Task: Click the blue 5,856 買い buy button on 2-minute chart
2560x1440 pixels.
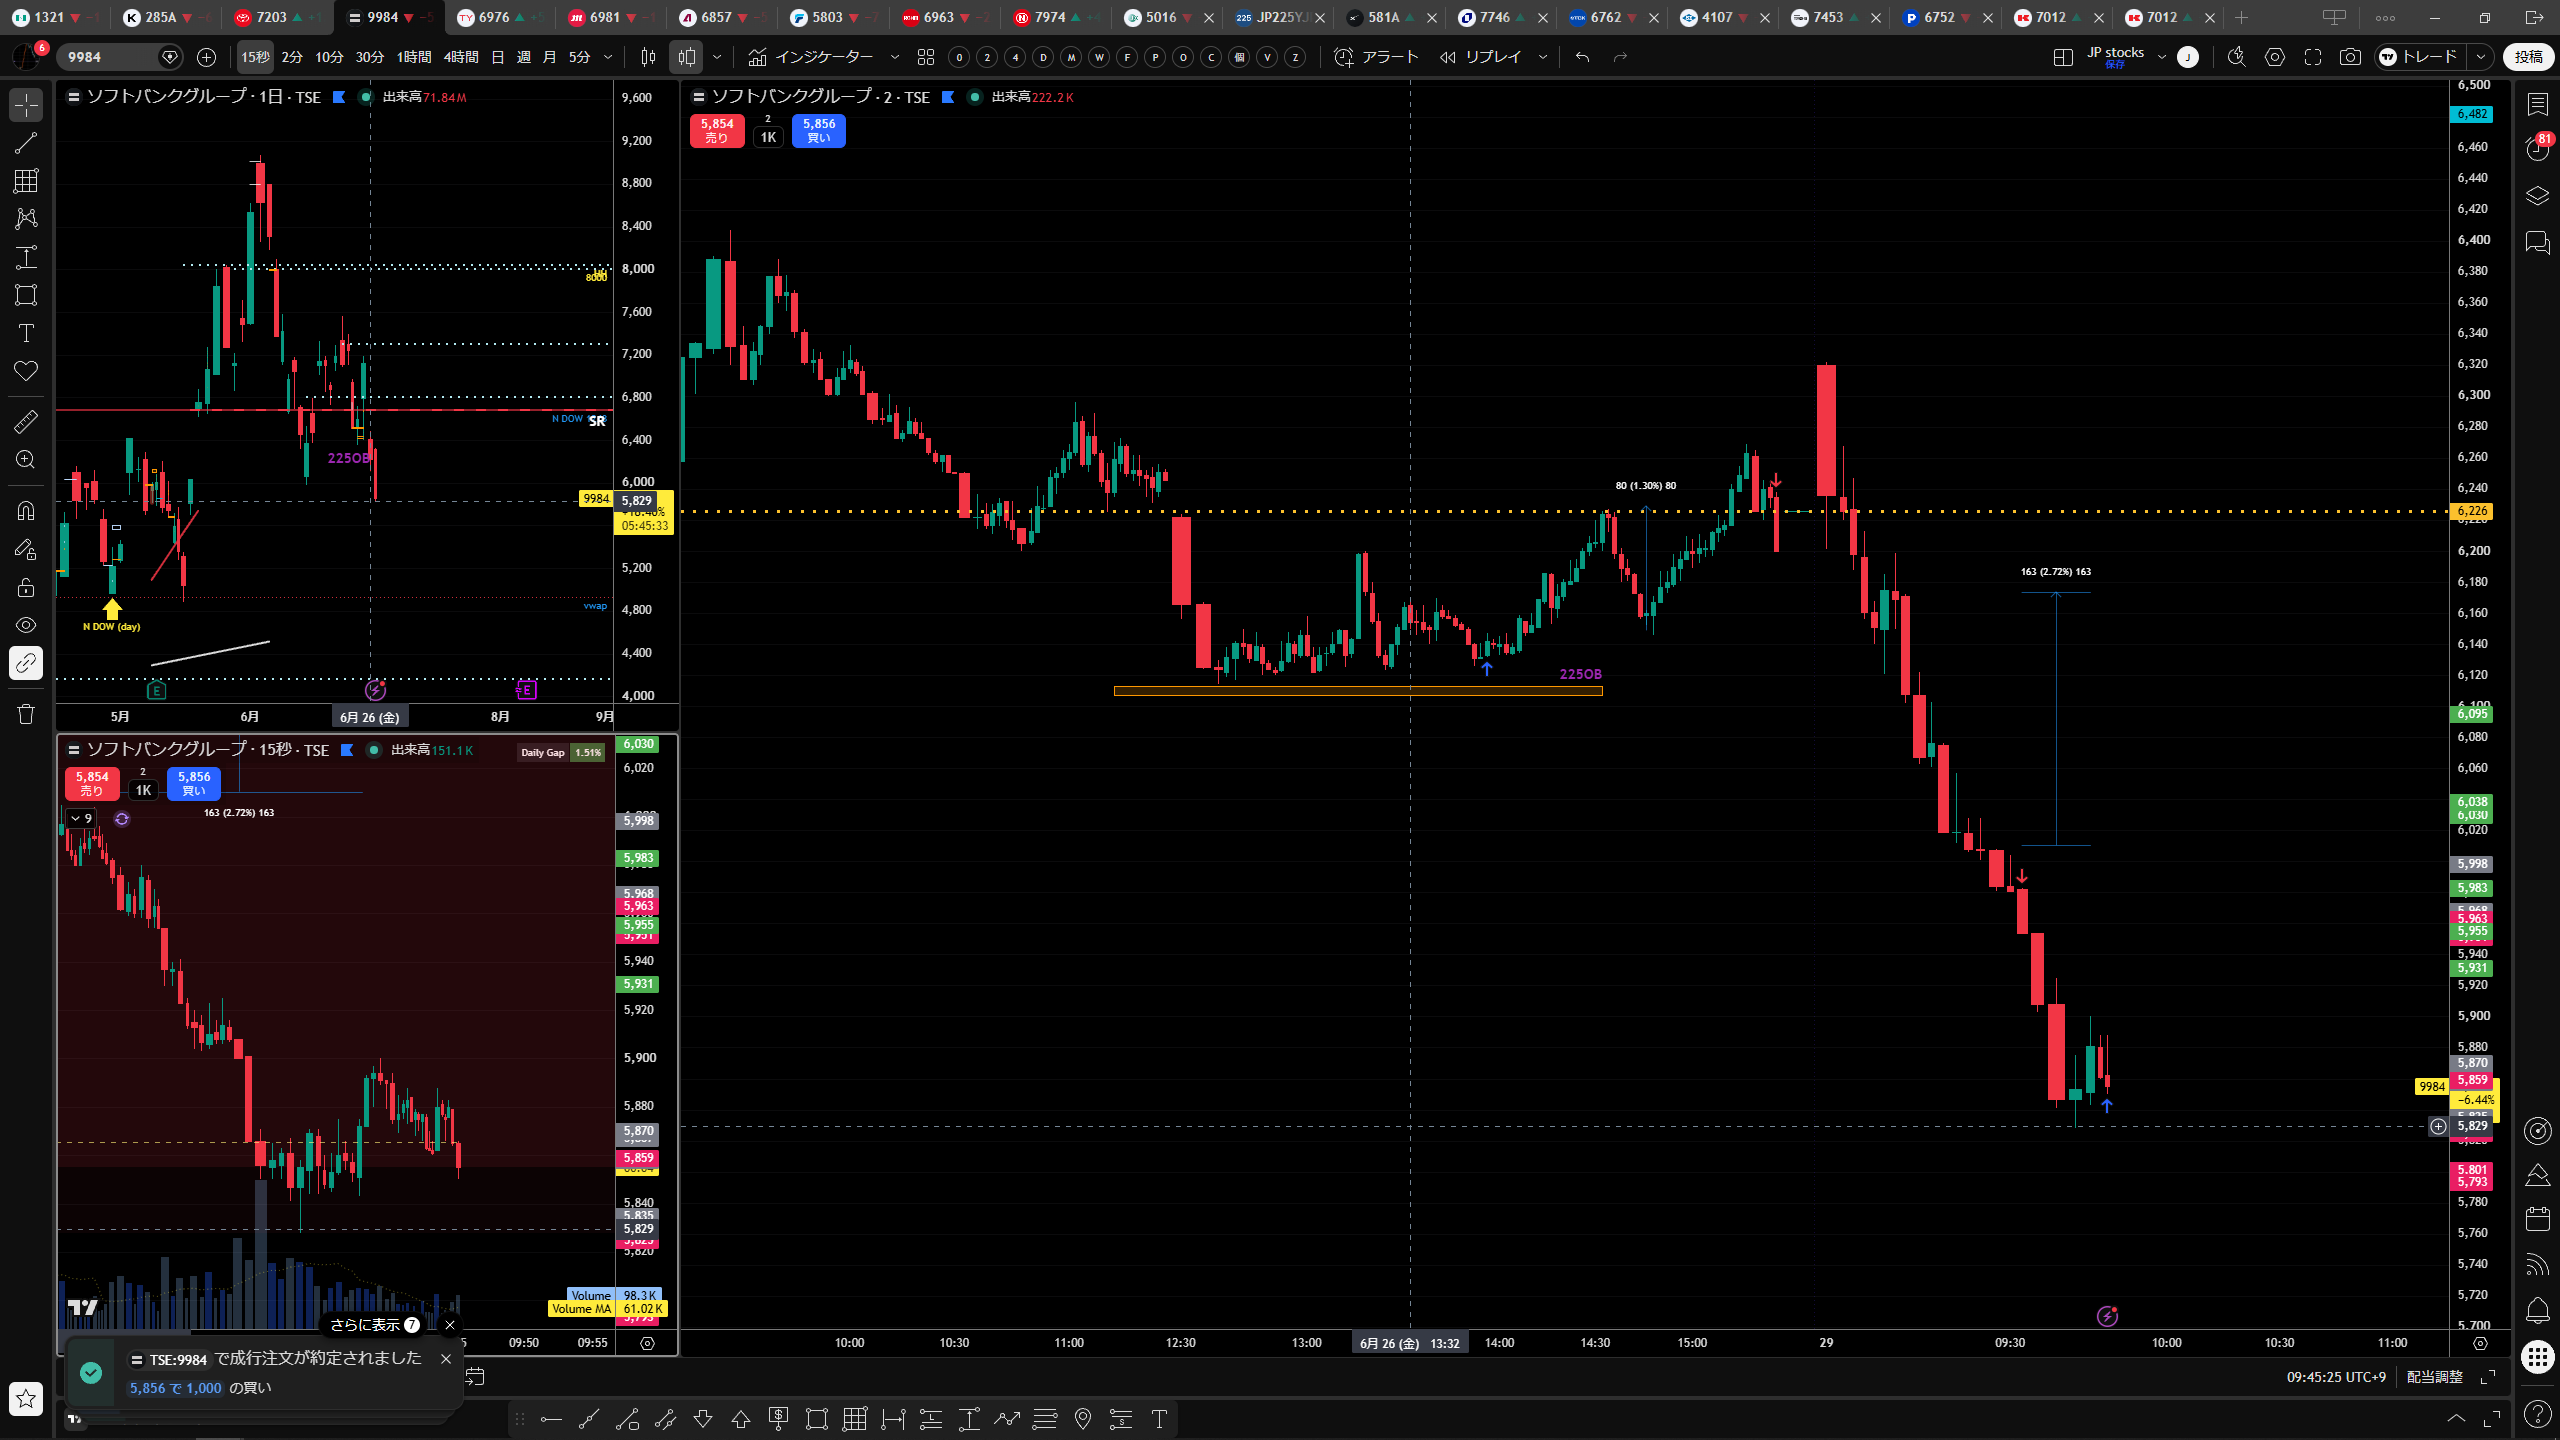Action: point(819,131)
